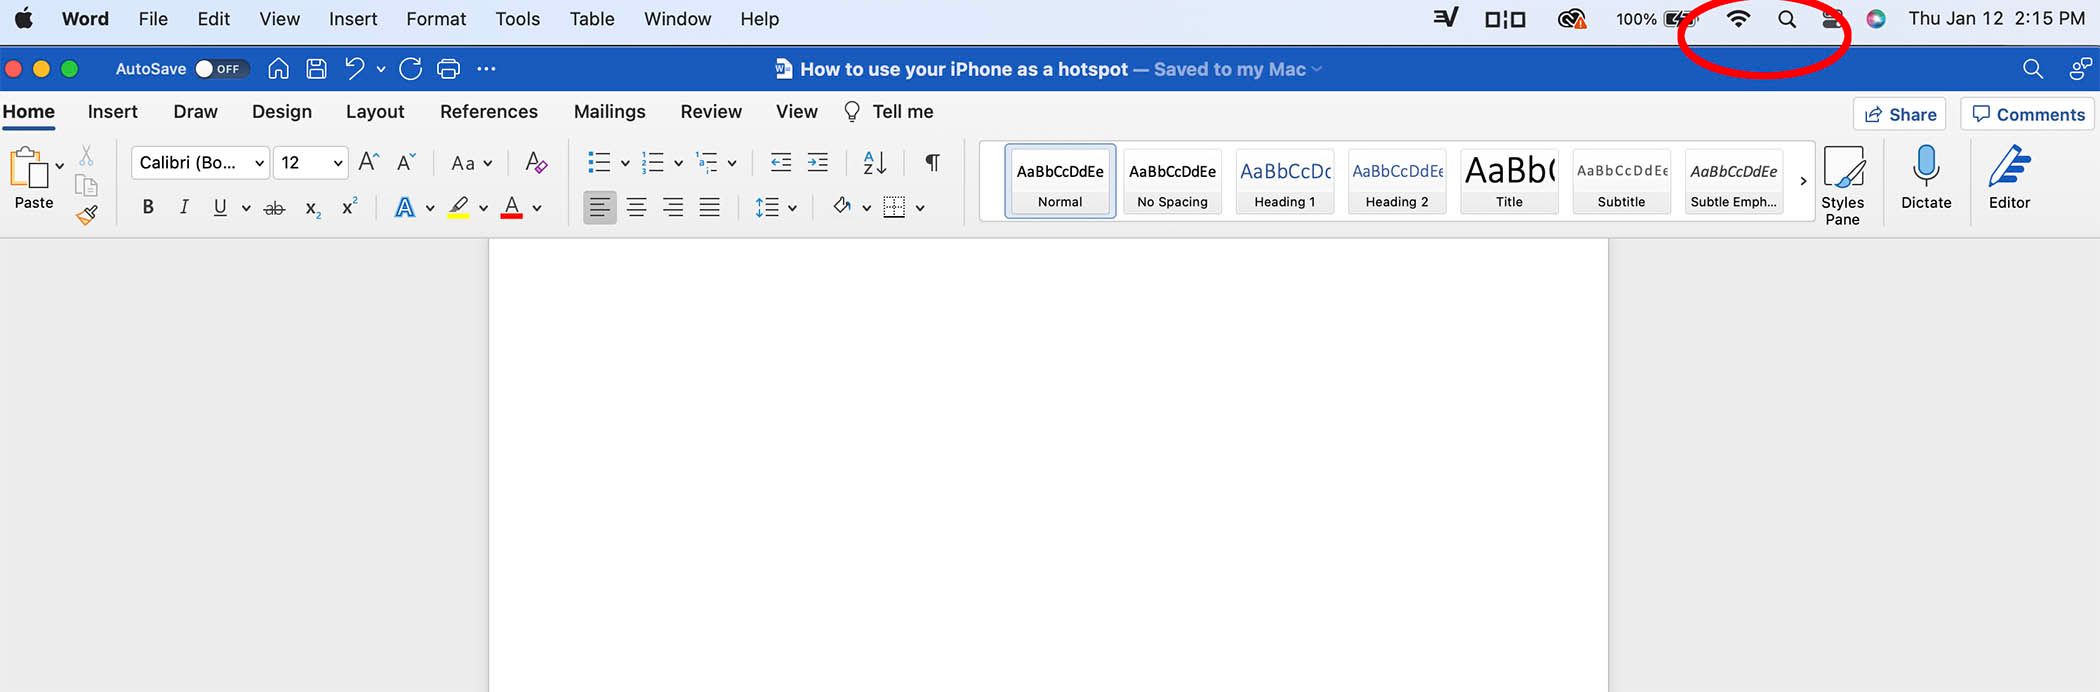This screenshot has width=2100, height=692.
Task: Open the Editor pen icon
Action: coord(2008,177)
